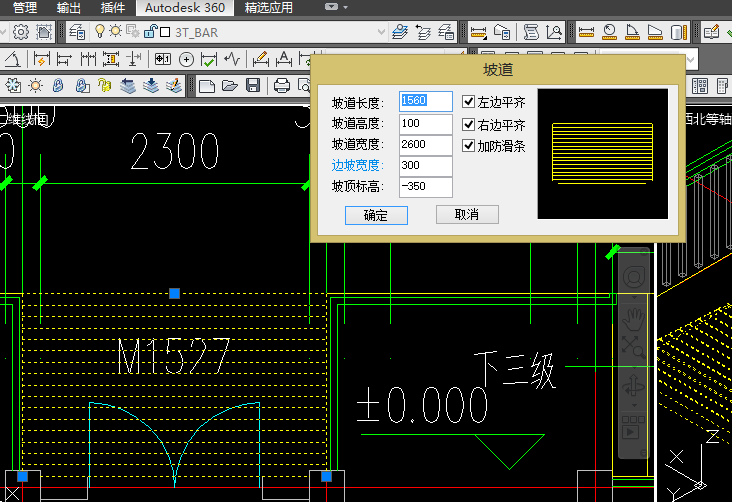This screenshot has height=502, width=732.
Task: Click the Dimension Text Edit icon
Action: point(283,59)
